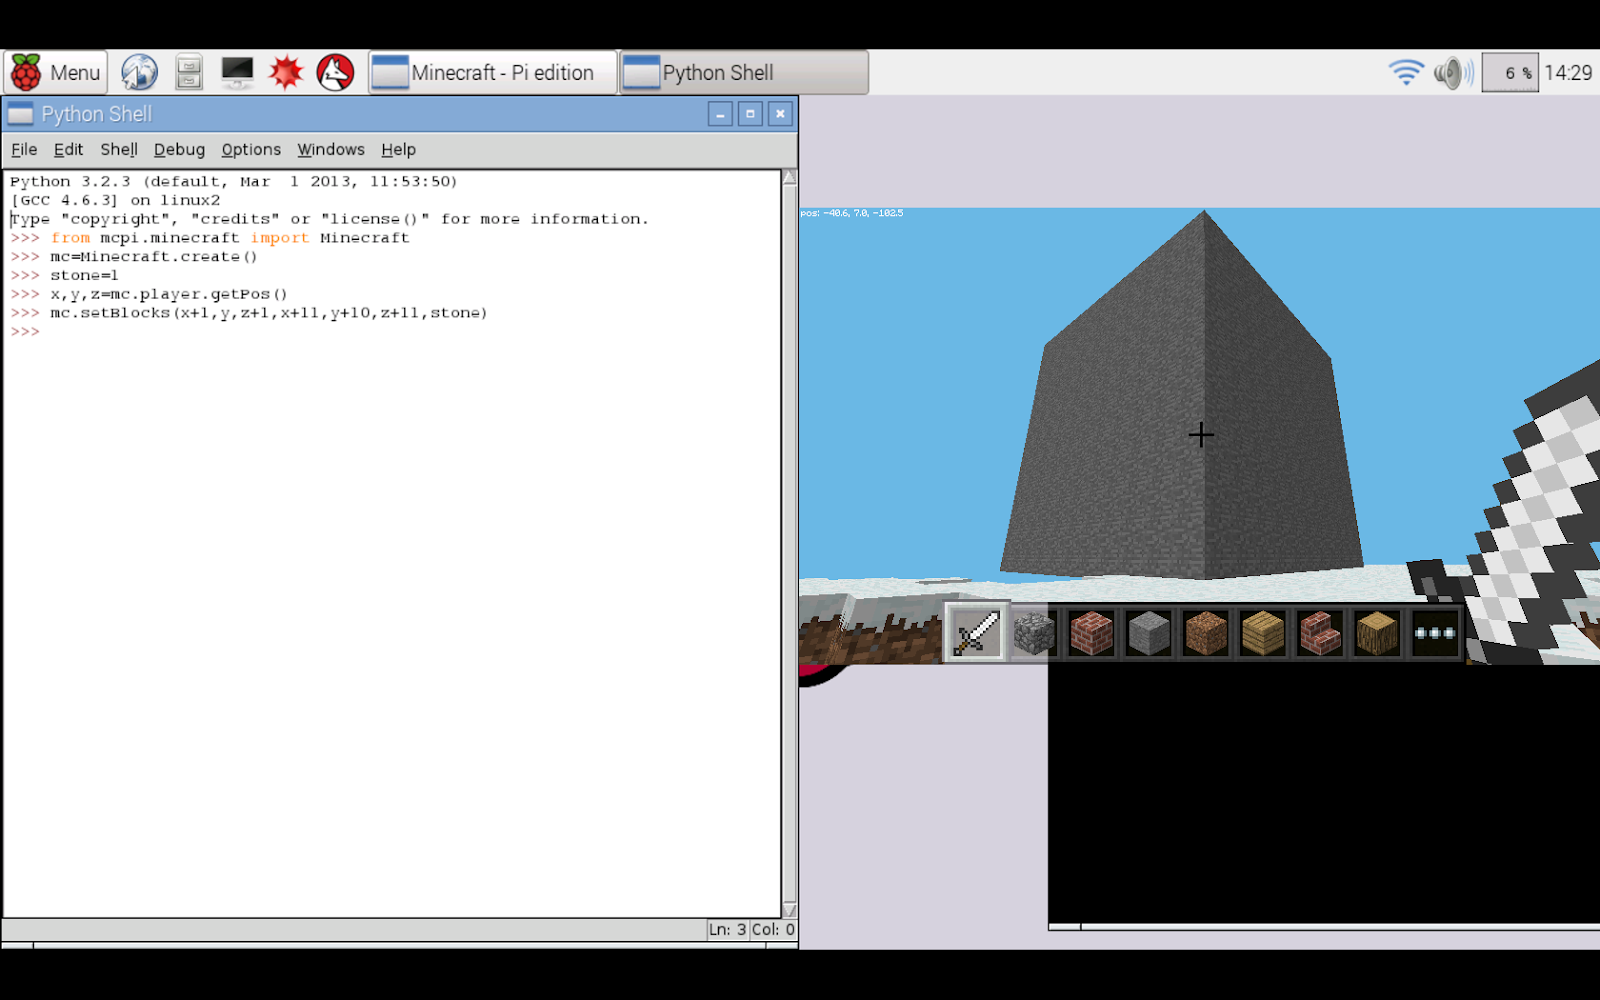Click the Python Shell scrollbar down arrow
Image resolution: width=1600 pixels, height=1000 pixels.
(789, 910)
